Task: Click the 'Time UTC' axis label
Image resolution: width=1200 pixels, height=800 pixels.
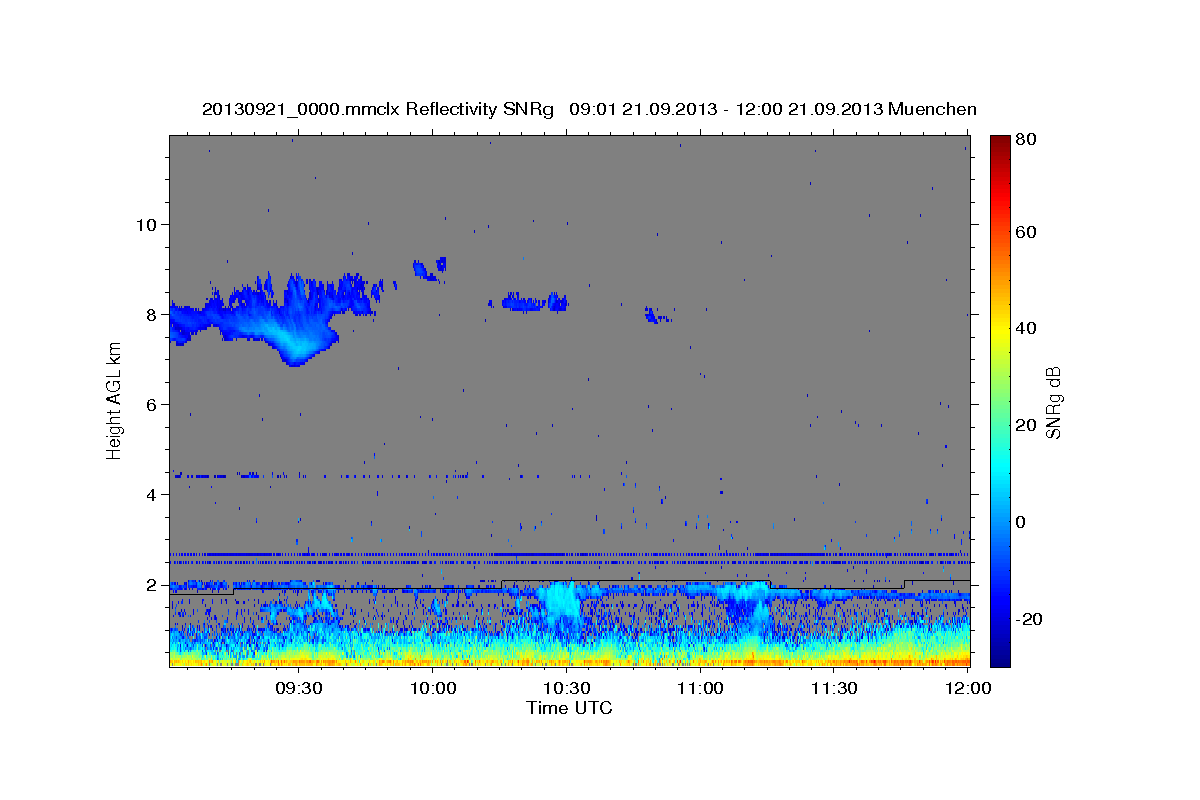Action: tap(569, 708)
